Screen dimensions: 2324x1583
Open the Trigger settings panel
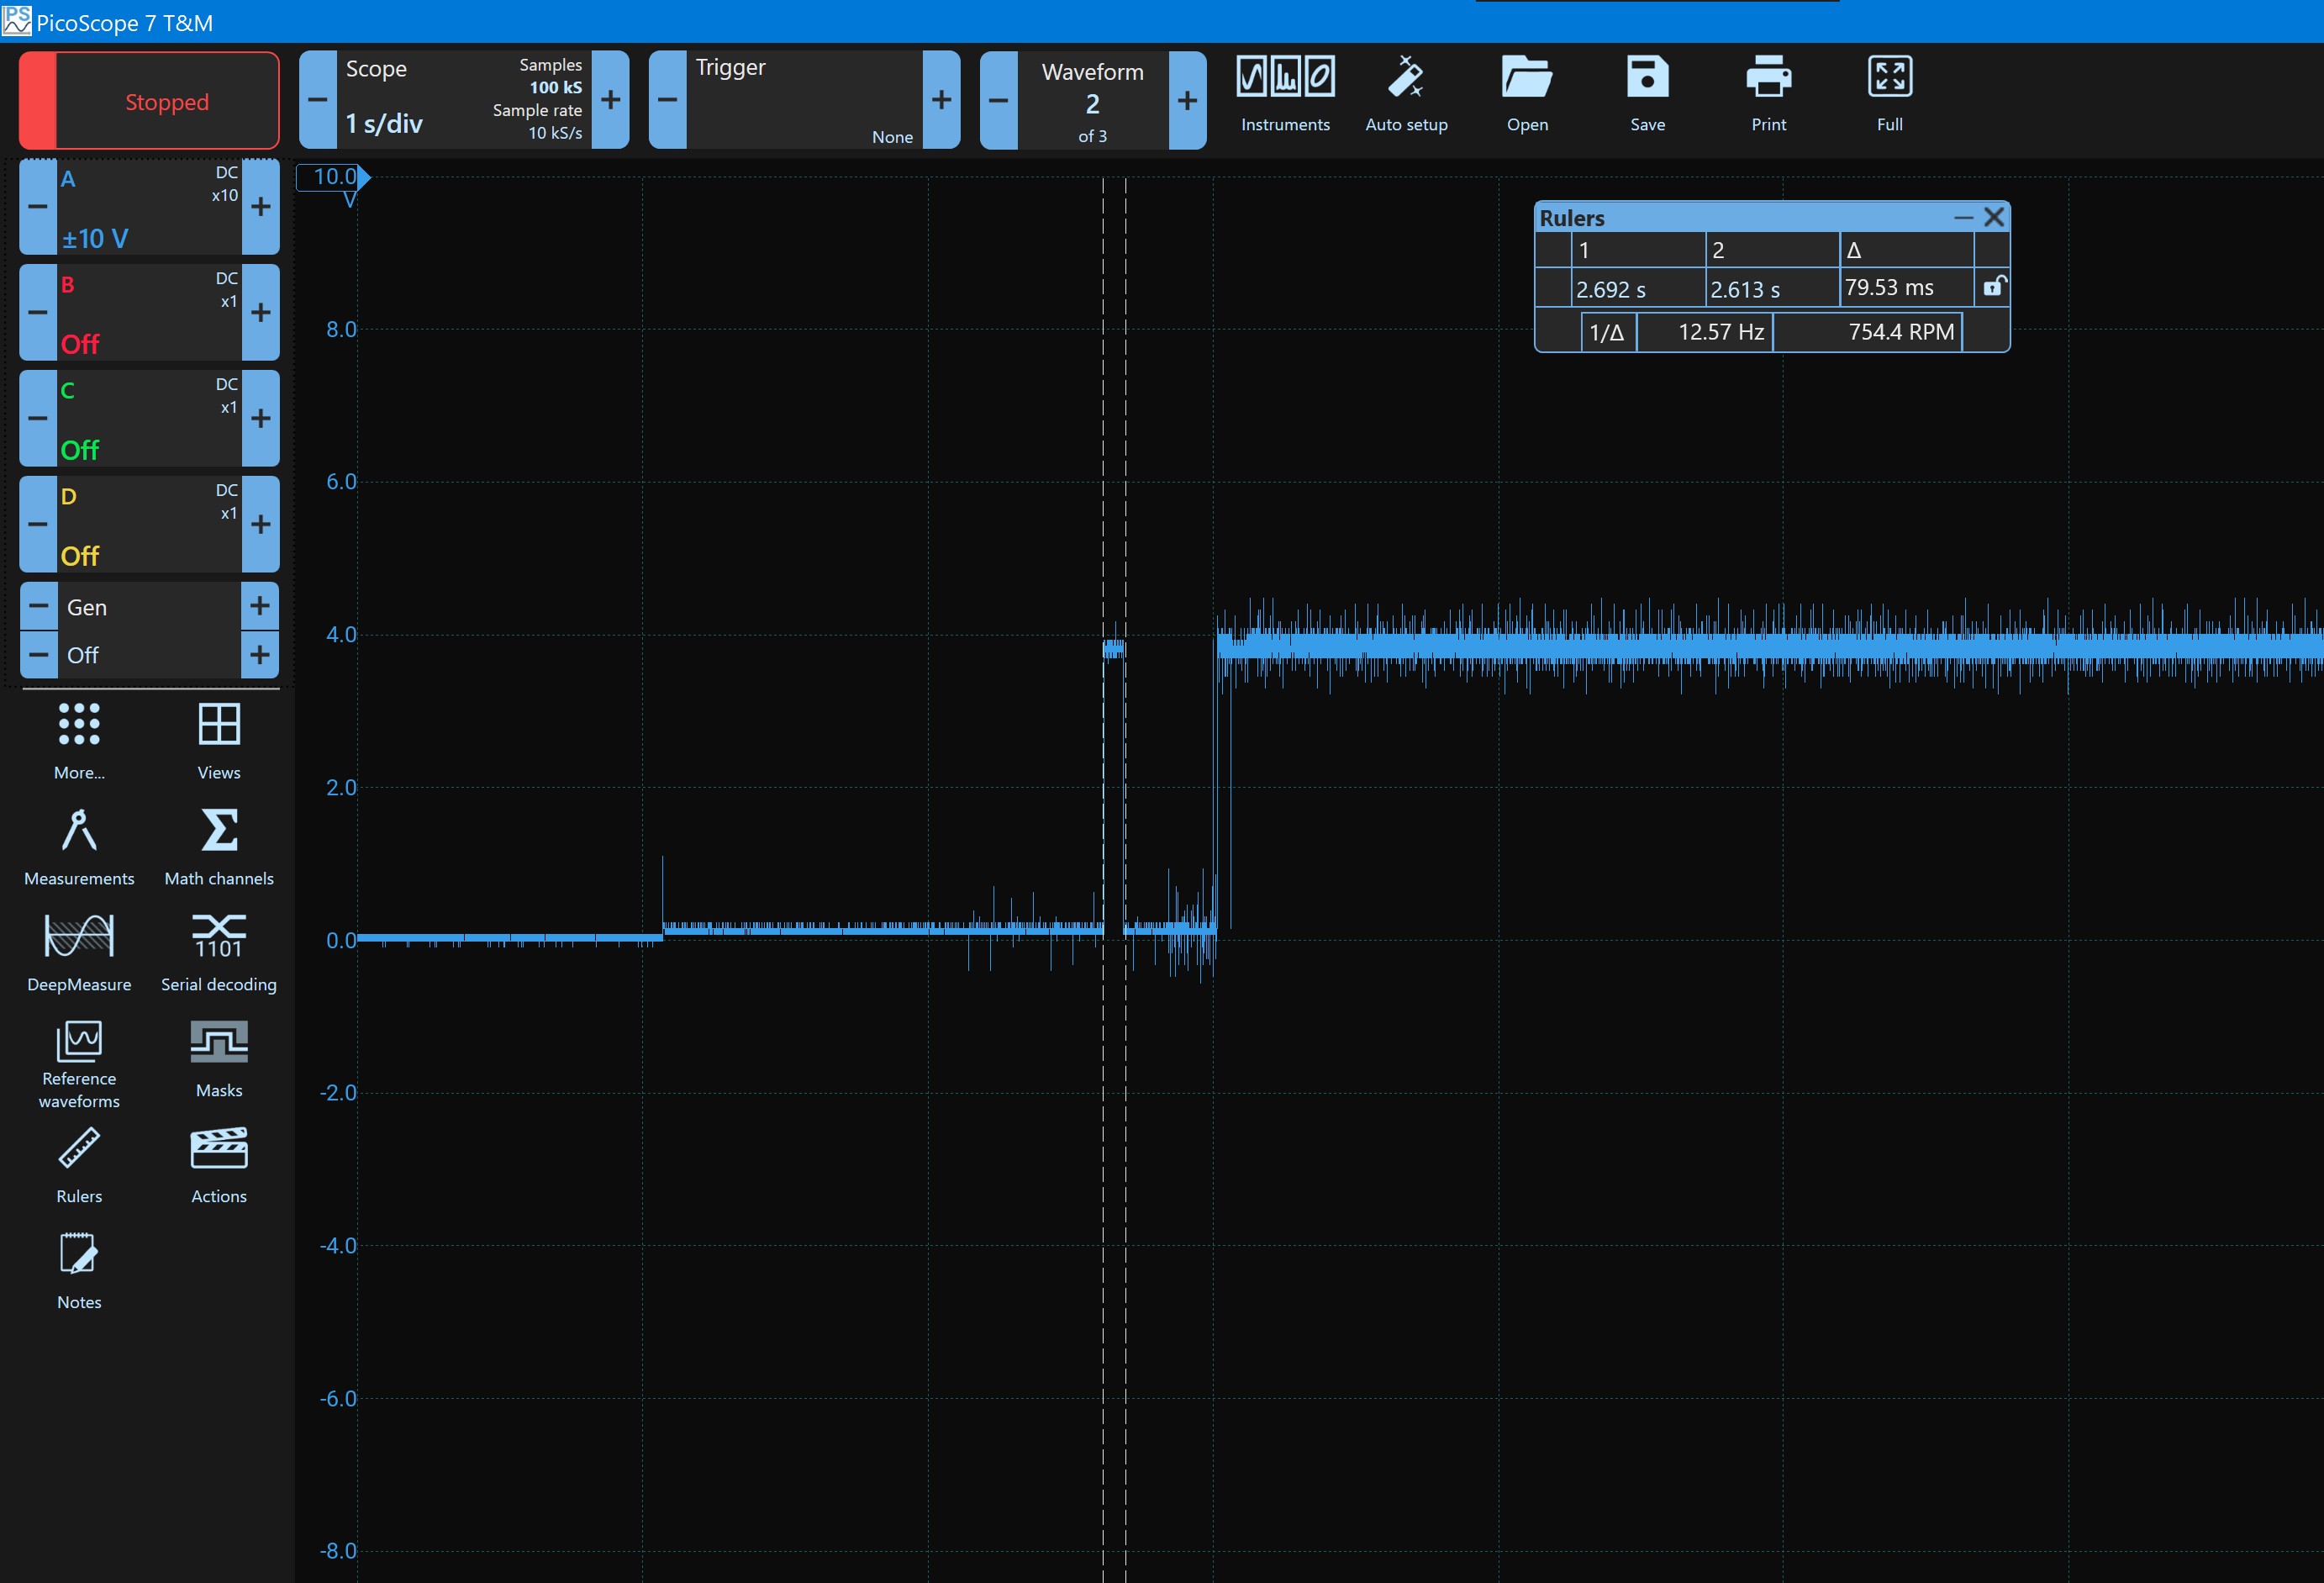point(804,100)
